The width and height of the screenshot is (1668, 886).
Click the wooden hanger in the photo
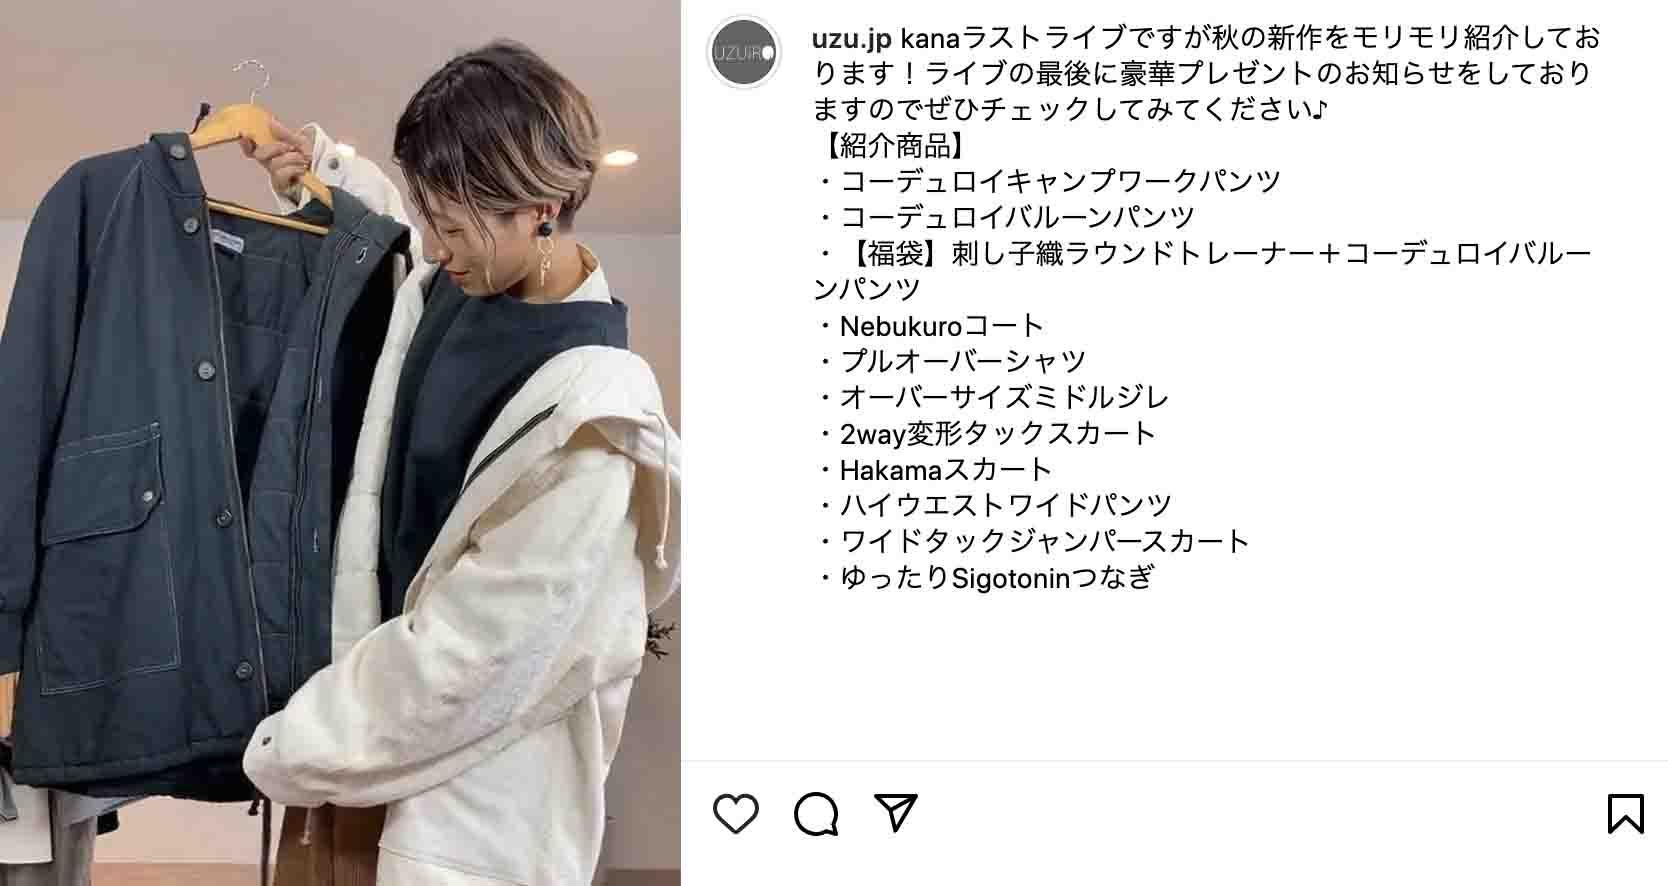262,150
